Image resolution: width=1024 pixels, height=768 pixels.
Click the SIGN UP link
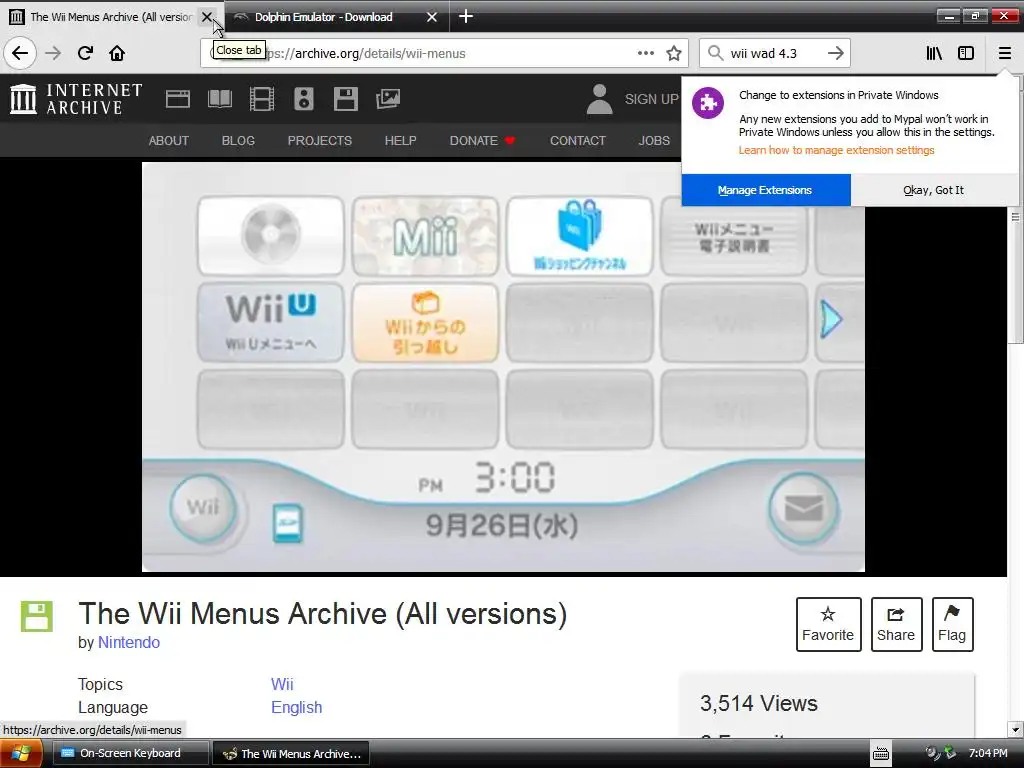651,99
